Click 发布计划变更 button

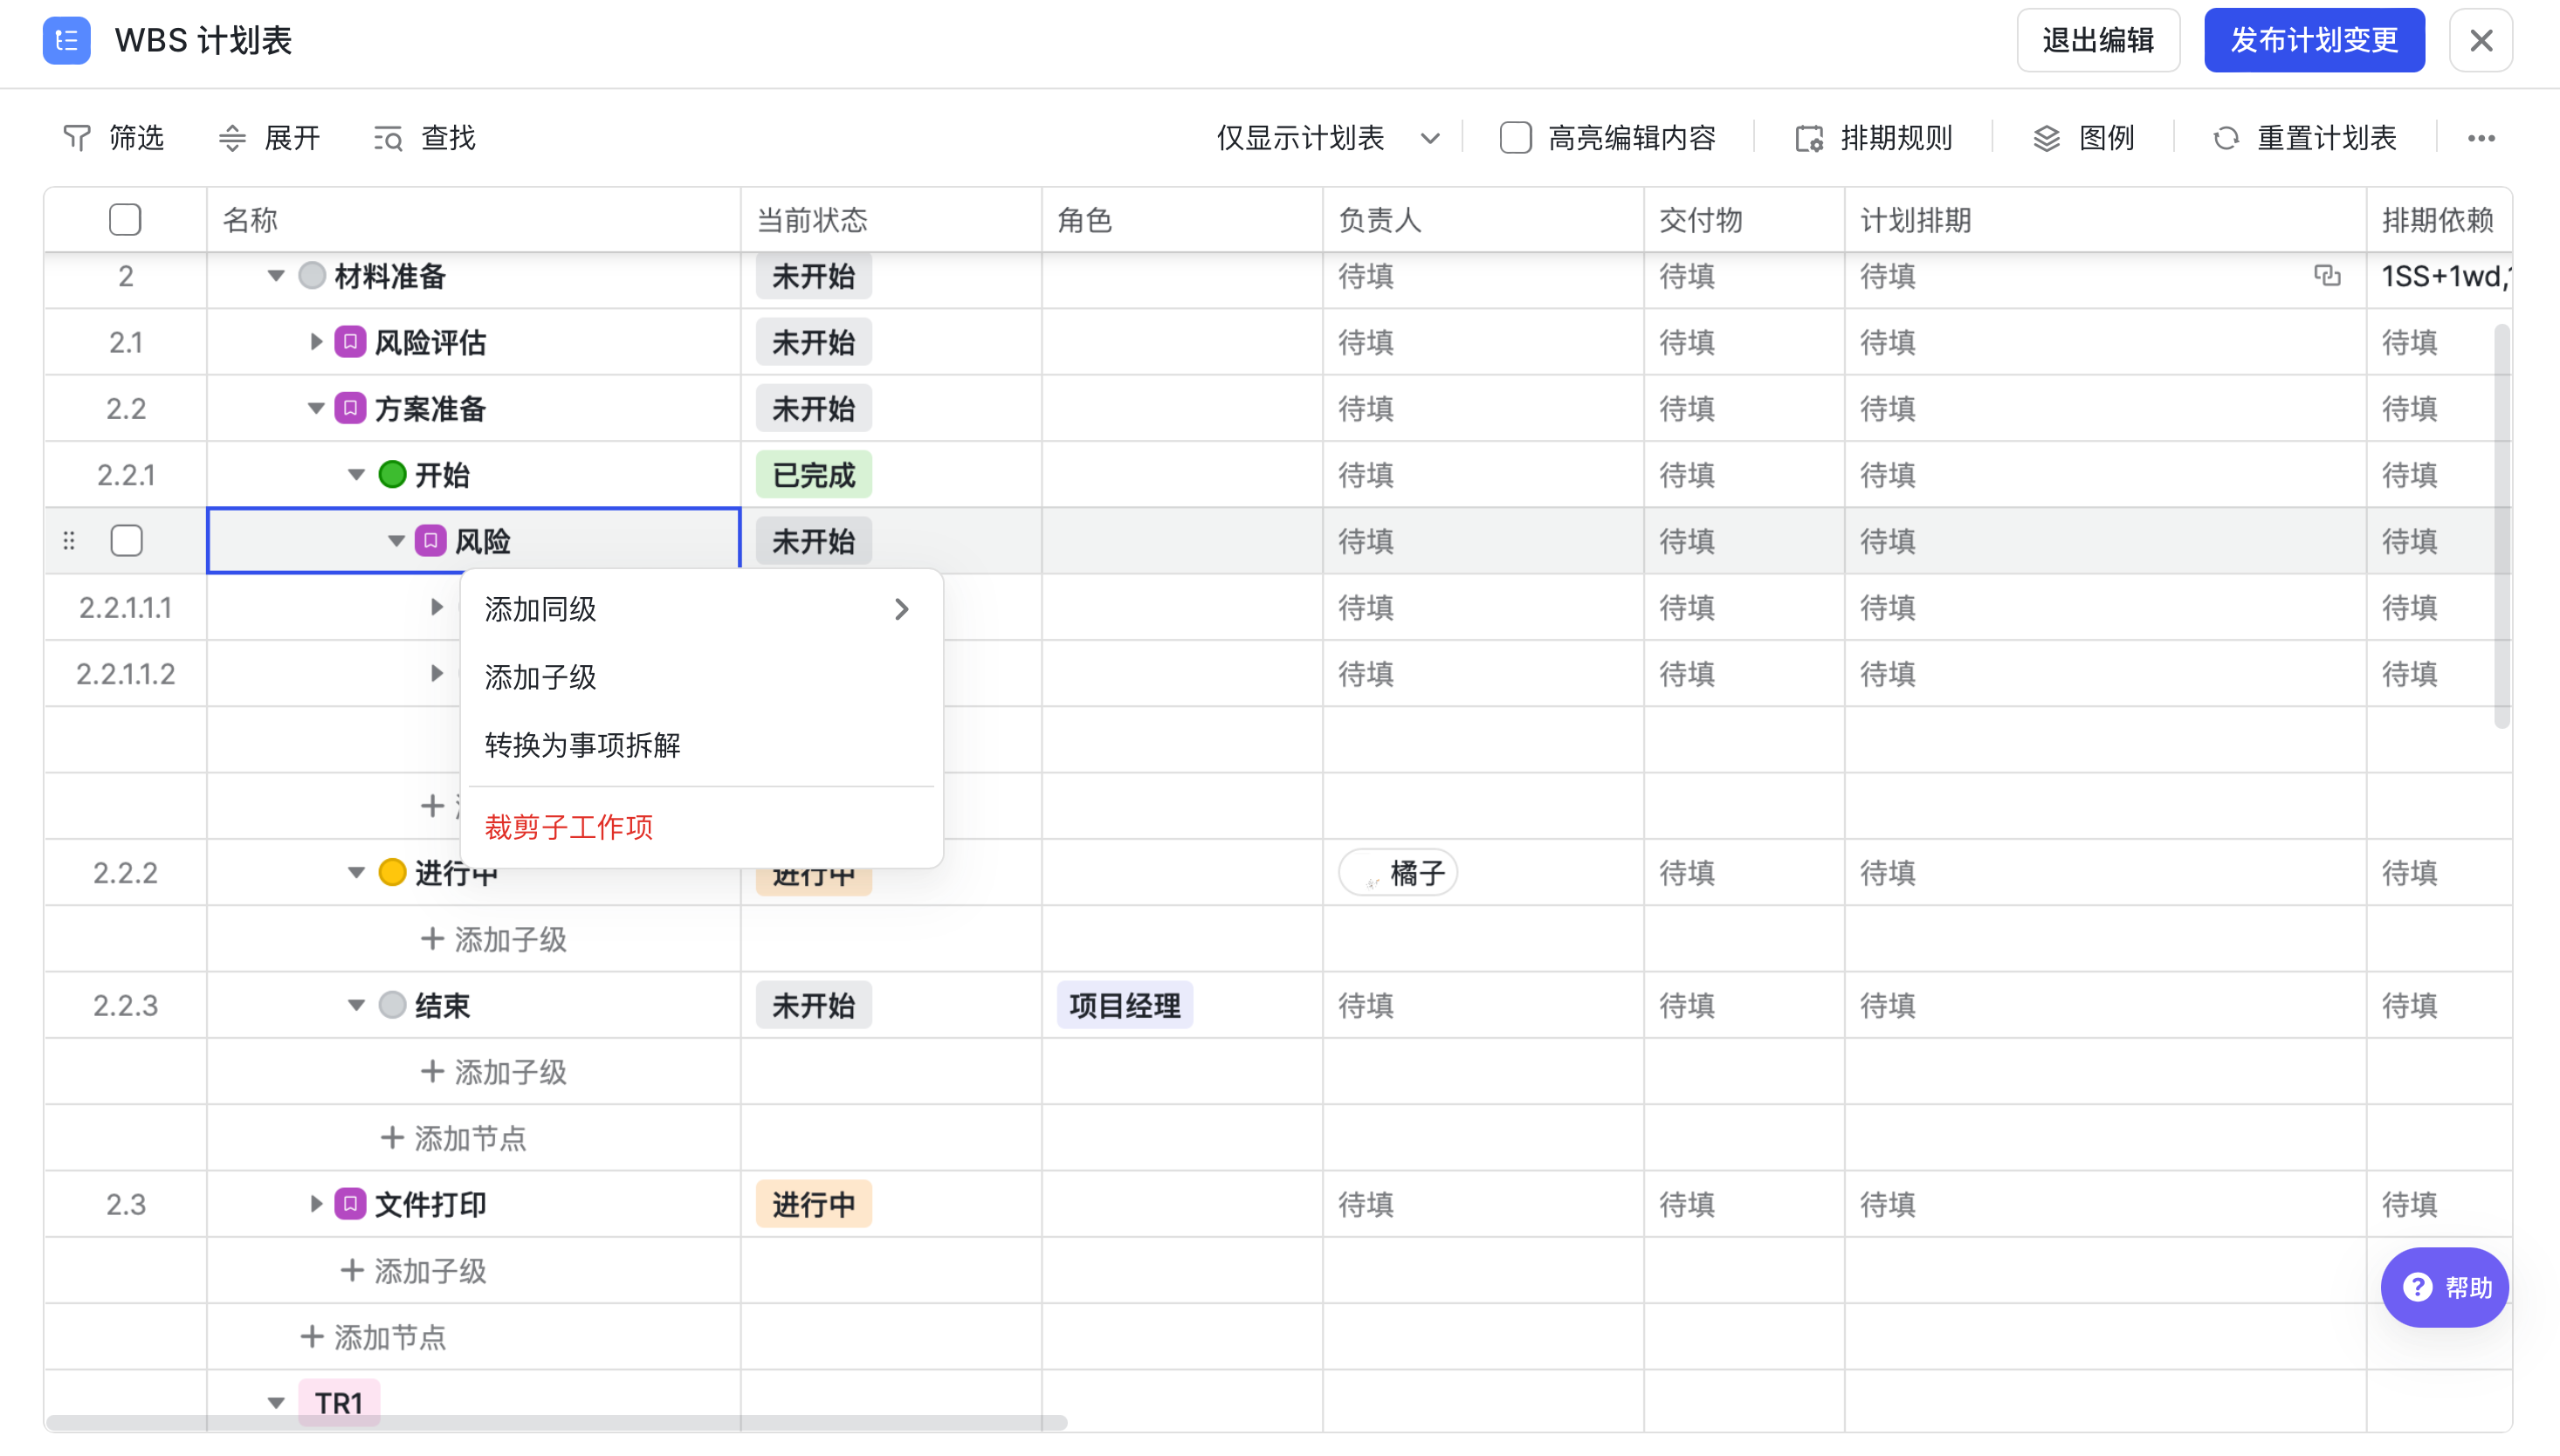click(2313, 40)
